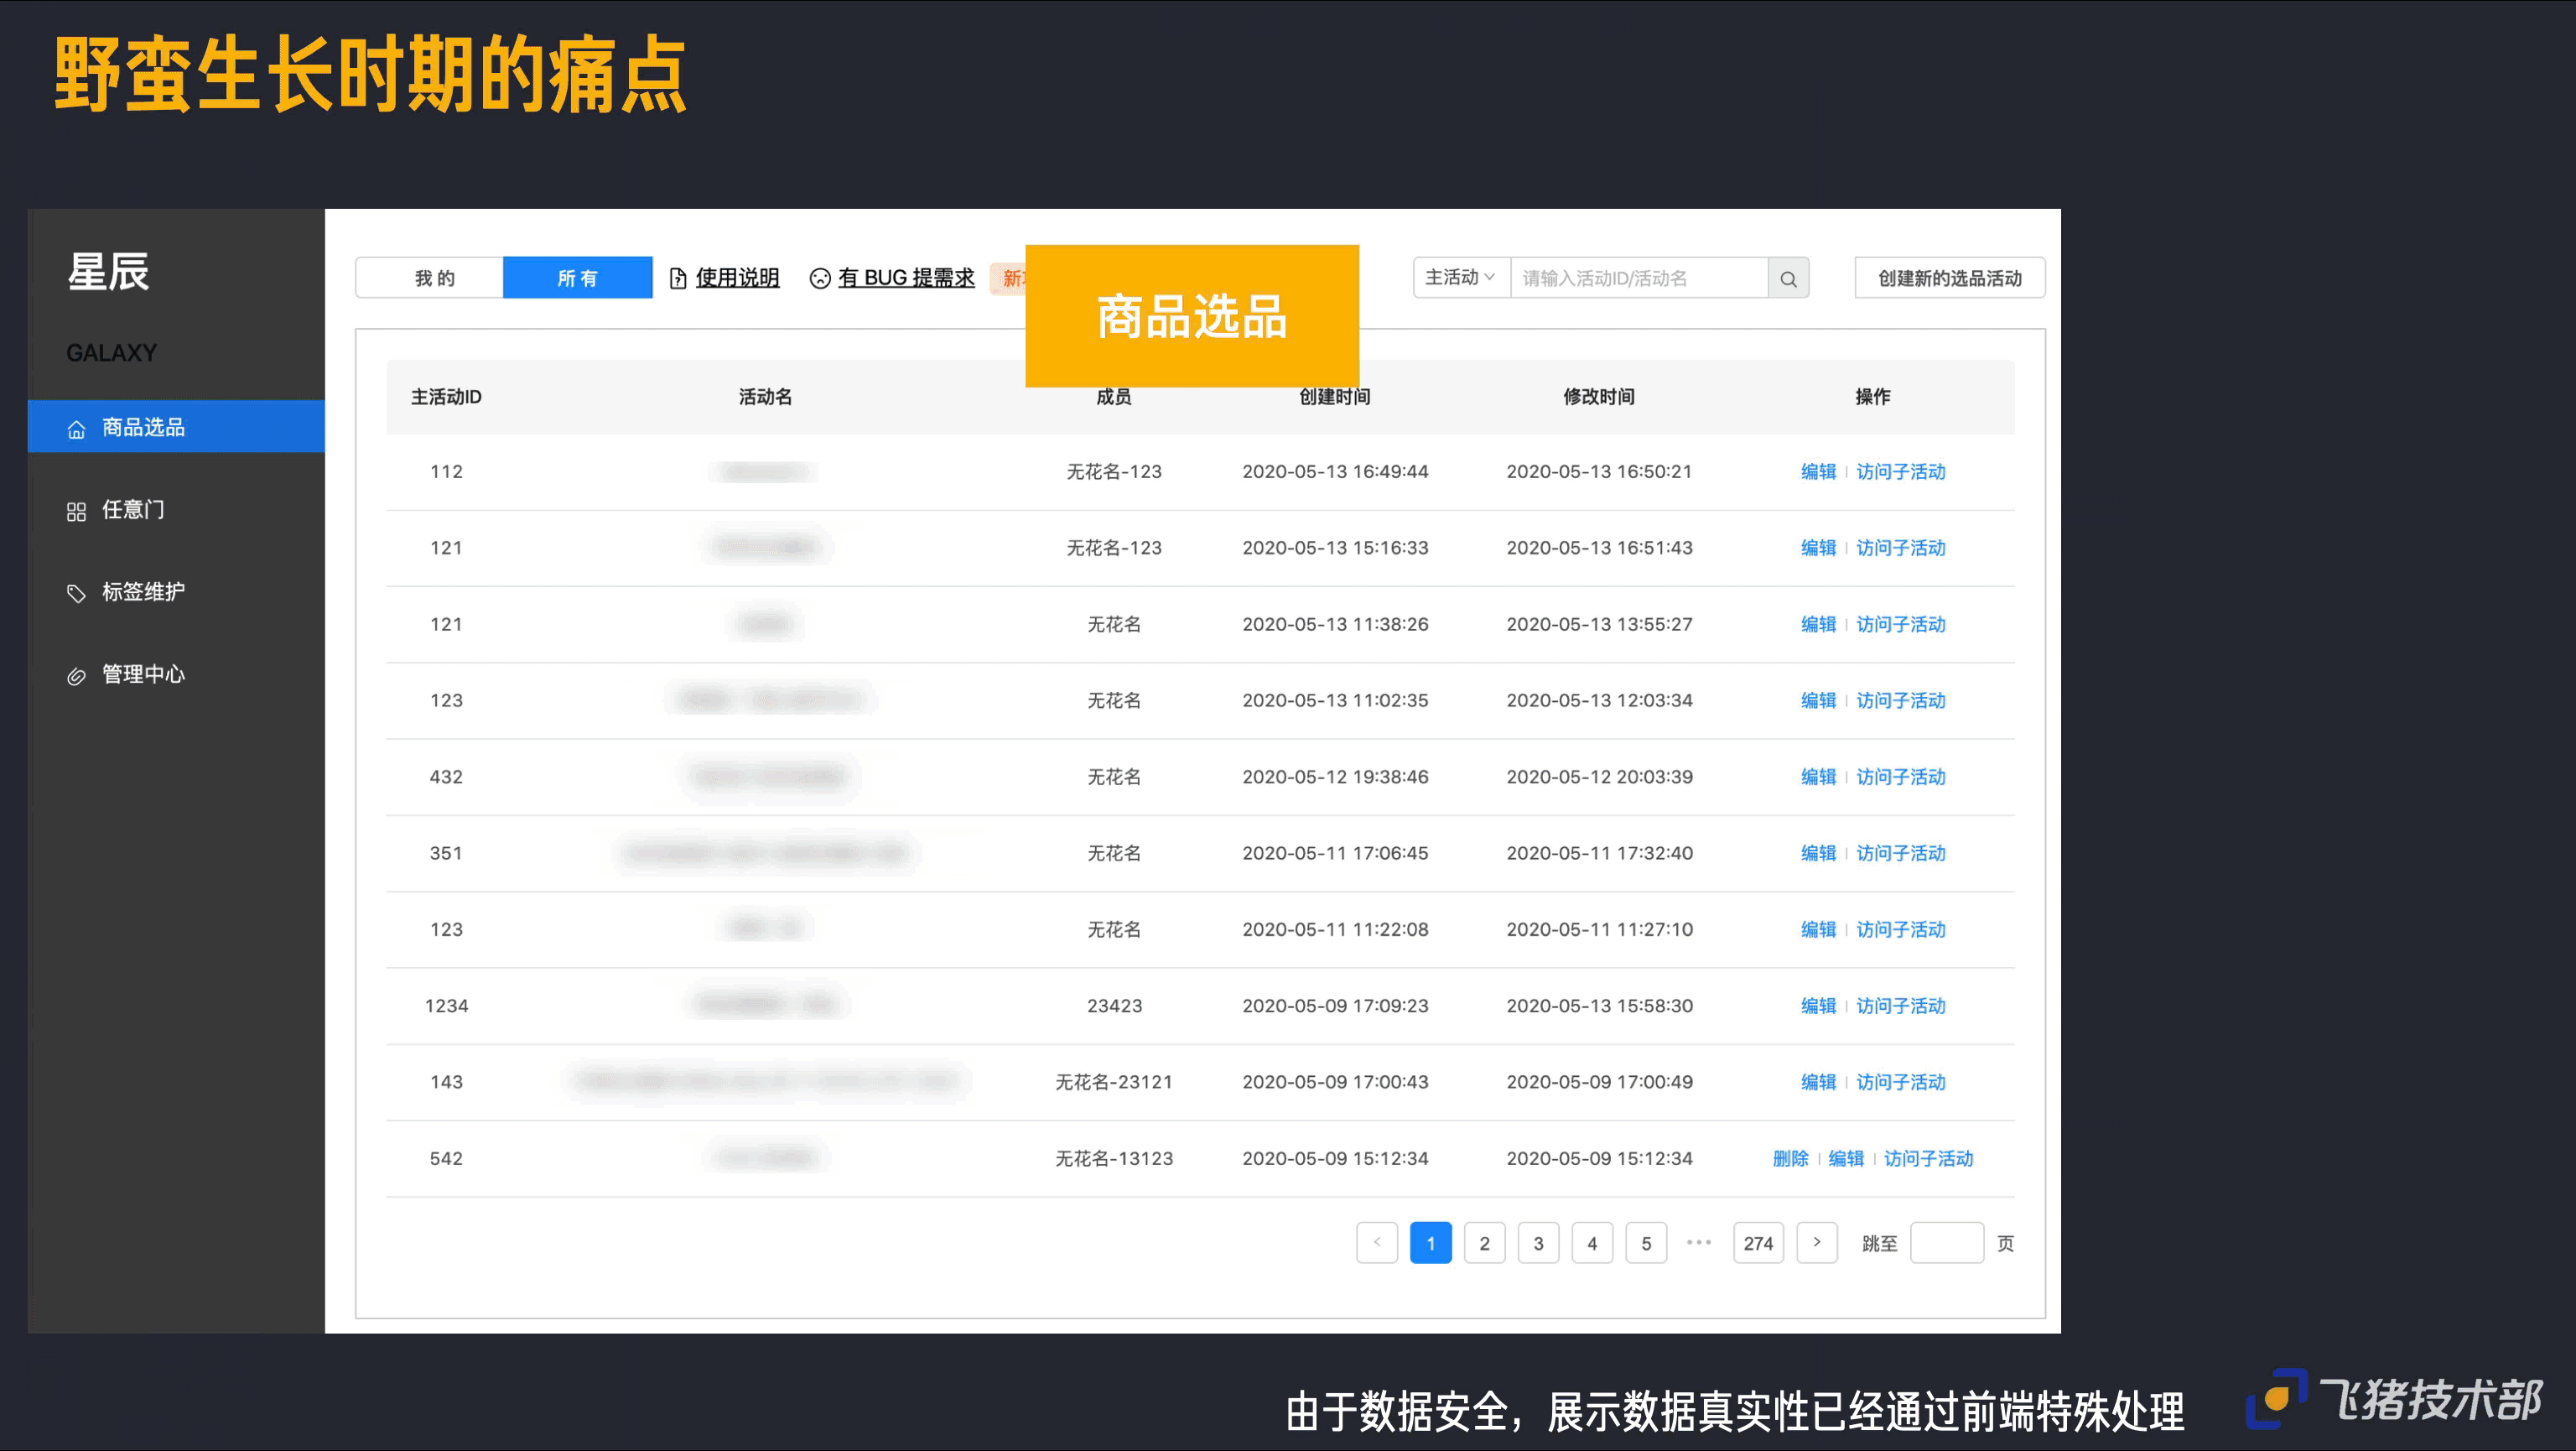Click the search magnifier icon button
2576x1451 pixels.
pyautogui.click(x=1788, y=279)
